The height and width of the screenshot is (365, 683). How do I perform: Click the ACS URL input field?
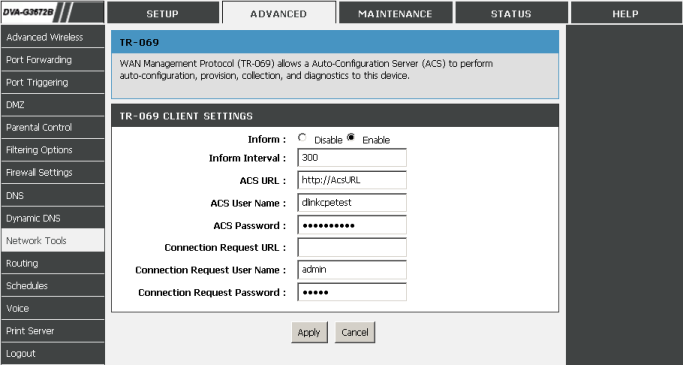pos(352,180)
